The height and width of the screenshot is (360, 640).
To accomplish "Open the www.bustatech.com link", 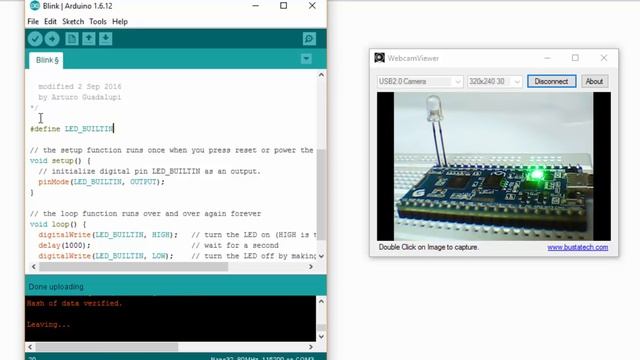I will (578, 247).
